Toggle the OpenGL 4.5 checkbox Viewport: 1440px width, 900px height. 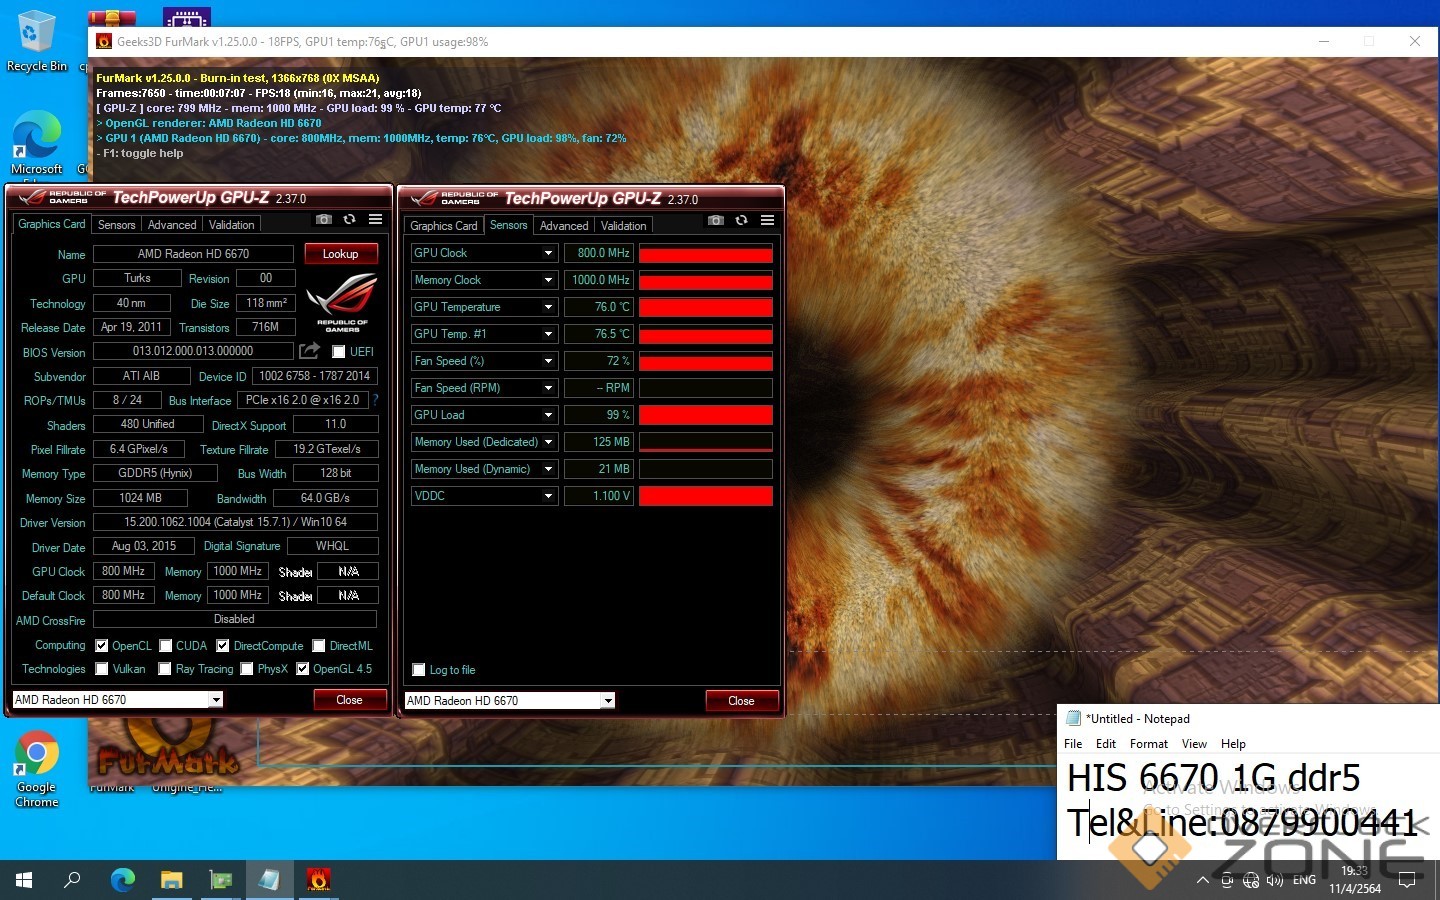(303, 669)
